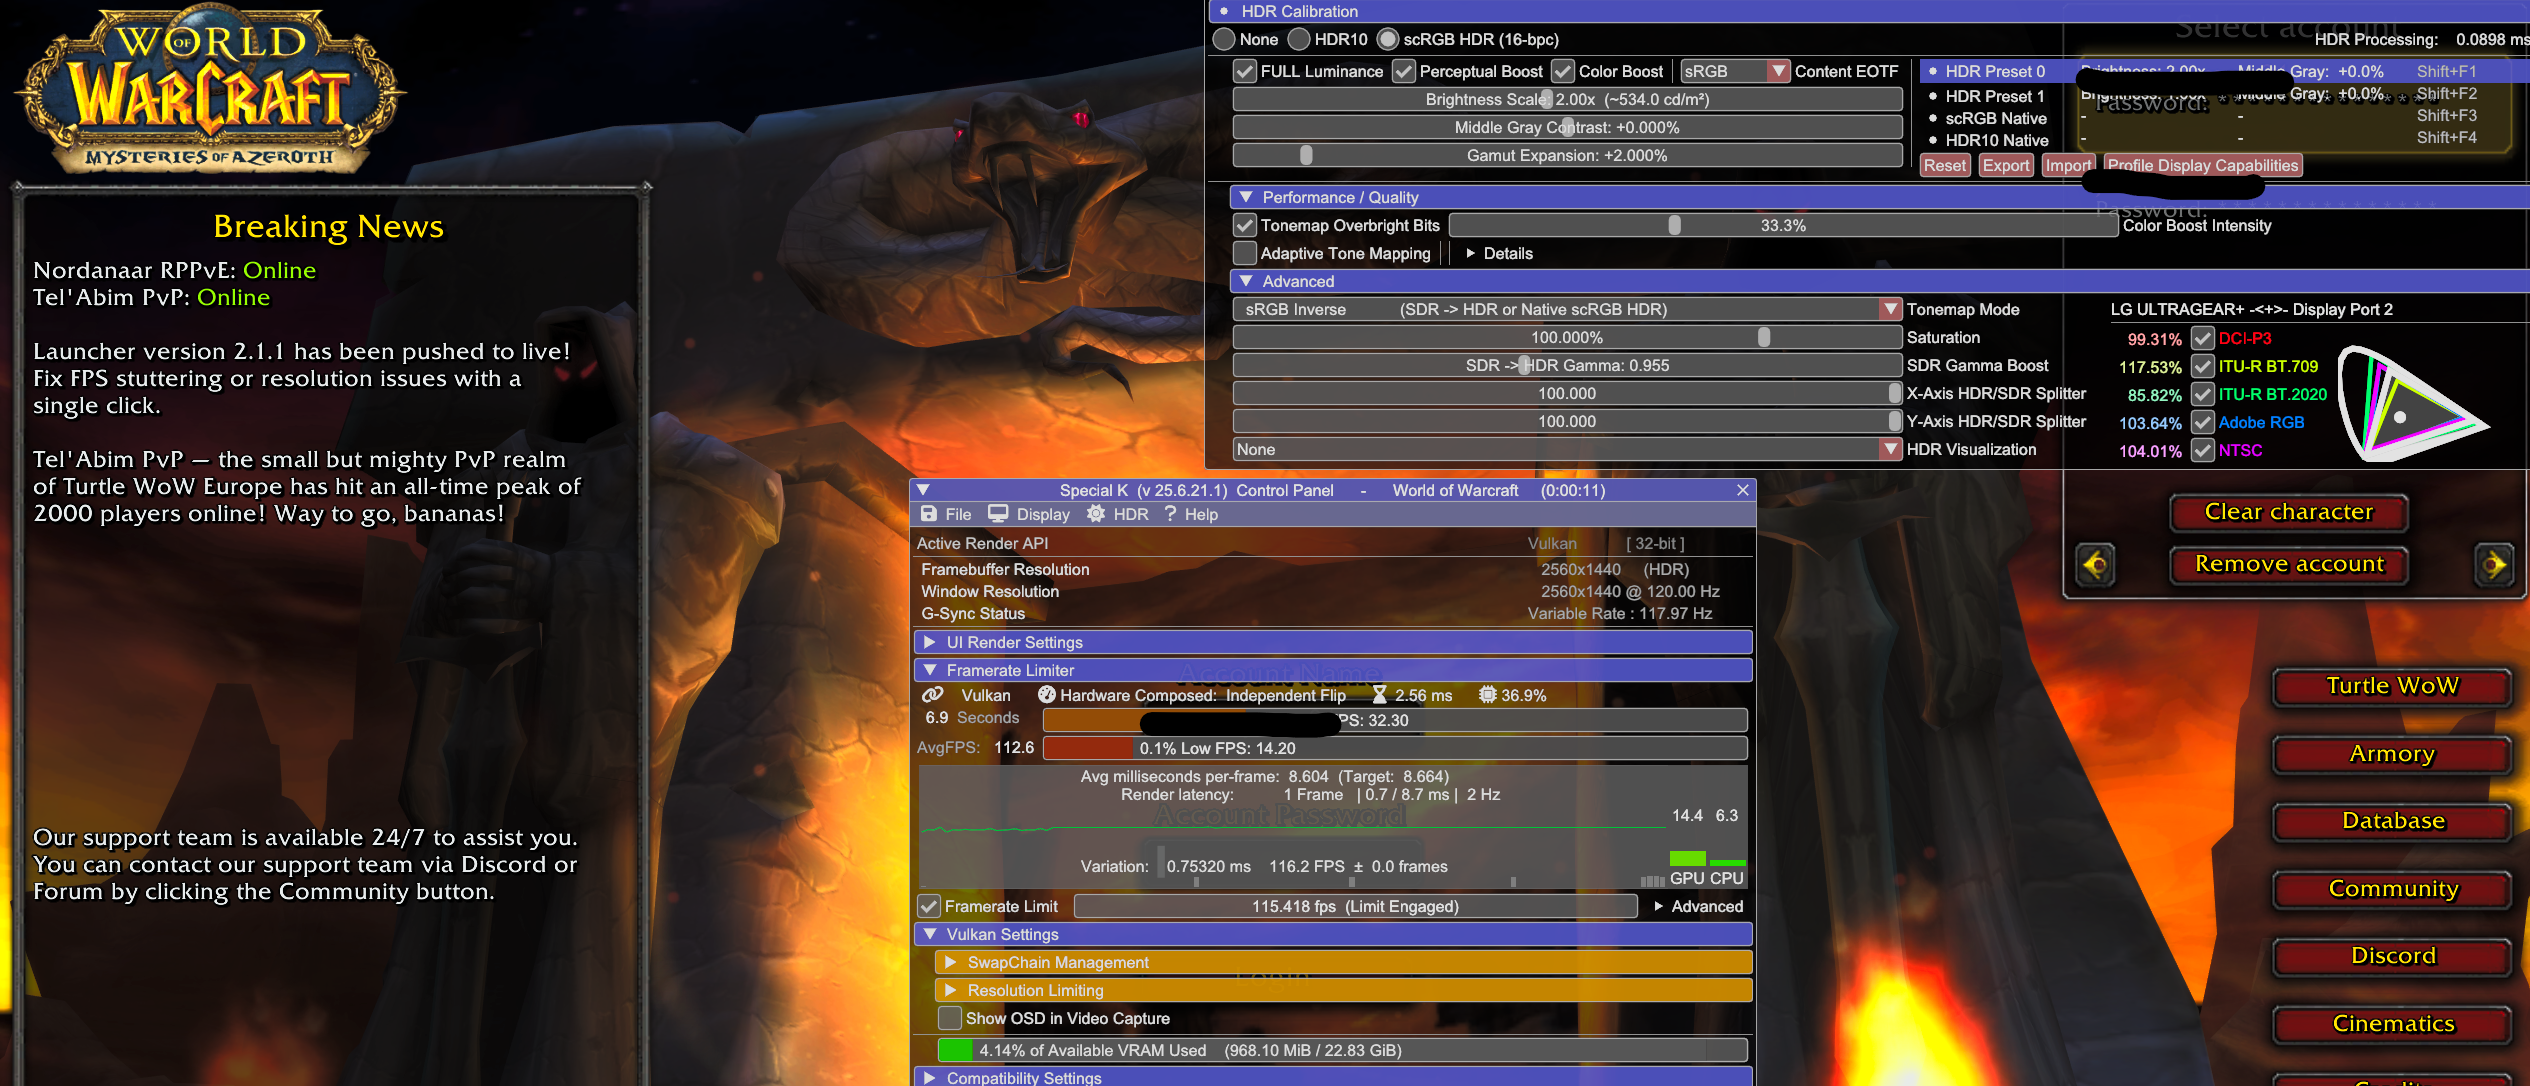Toggle DCI-P3 gamut checkbox
The width and height of the screenshot is (2530, 1086).
click(2203, 339)
